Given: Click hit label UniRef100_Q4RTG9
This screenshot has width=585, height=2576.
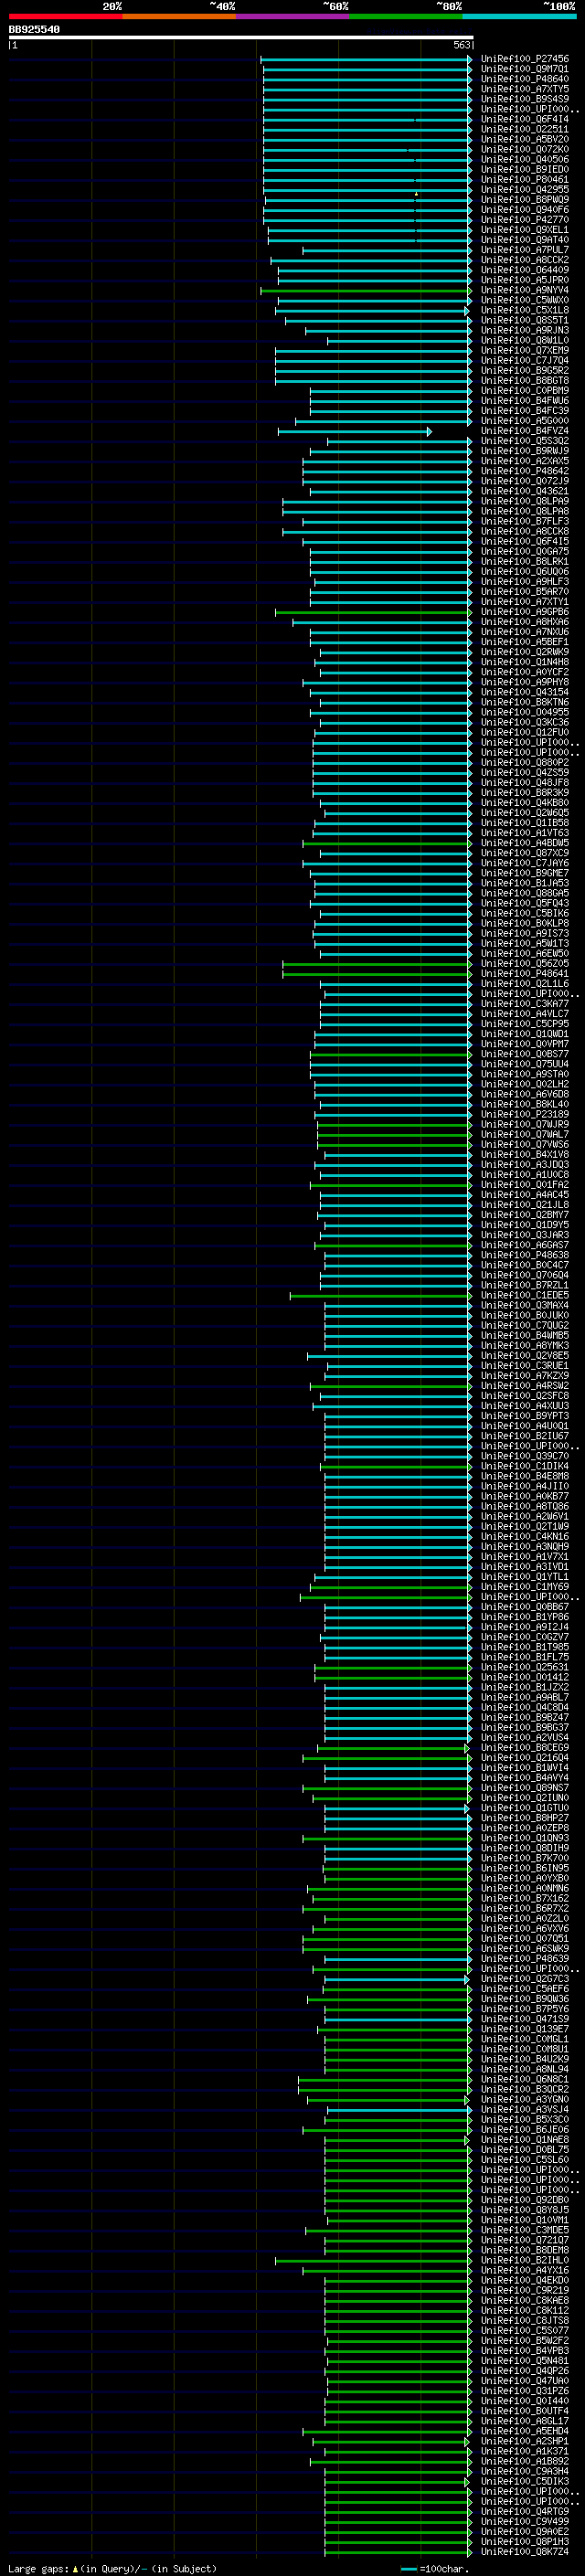Looking at the screenshot, I should 525,2511.
